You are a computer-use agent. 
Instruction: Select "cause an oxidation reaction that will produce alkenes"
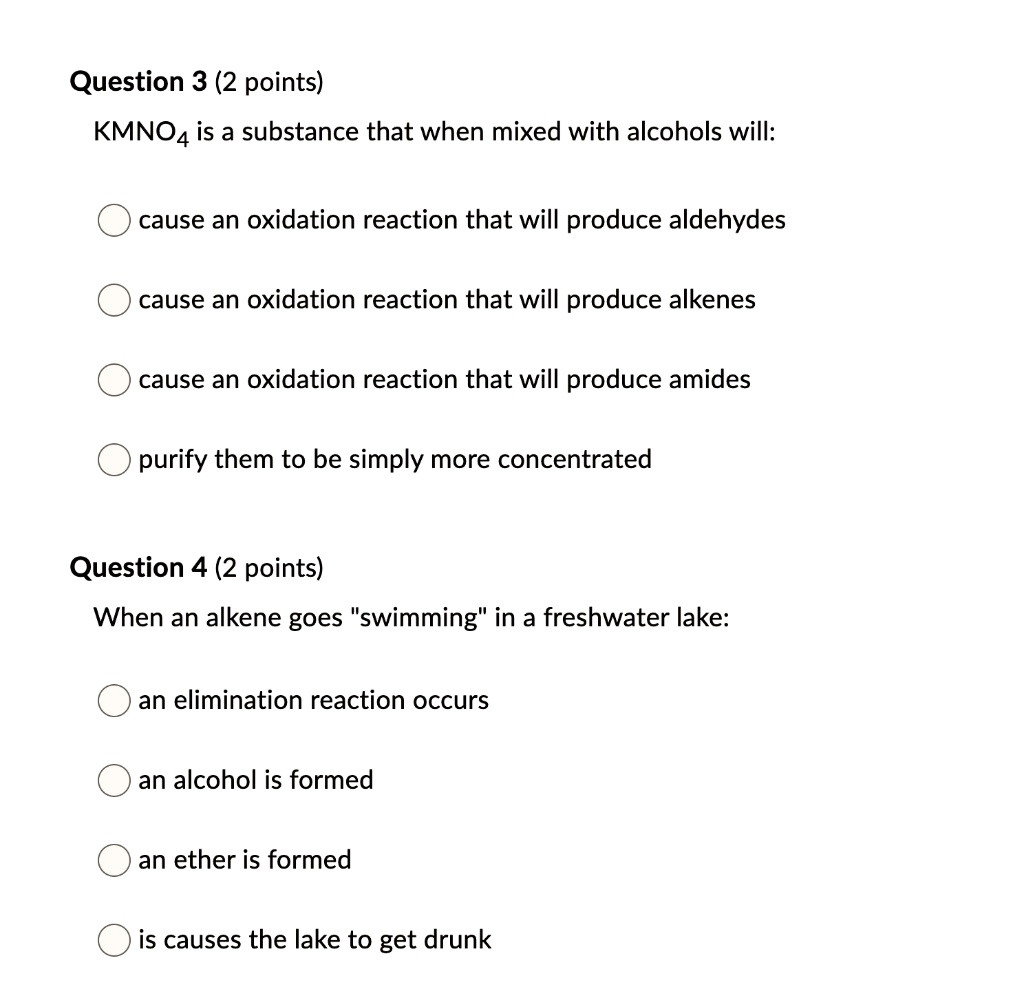(114, 299)
